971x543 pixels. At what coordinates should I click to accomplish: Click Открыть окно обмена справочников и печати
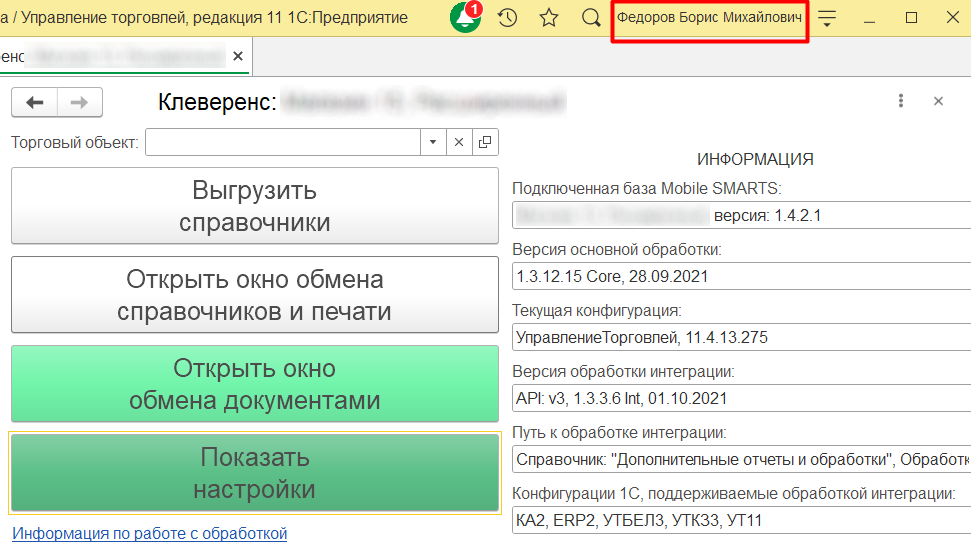pyautogui.click(x=255, y=295)
